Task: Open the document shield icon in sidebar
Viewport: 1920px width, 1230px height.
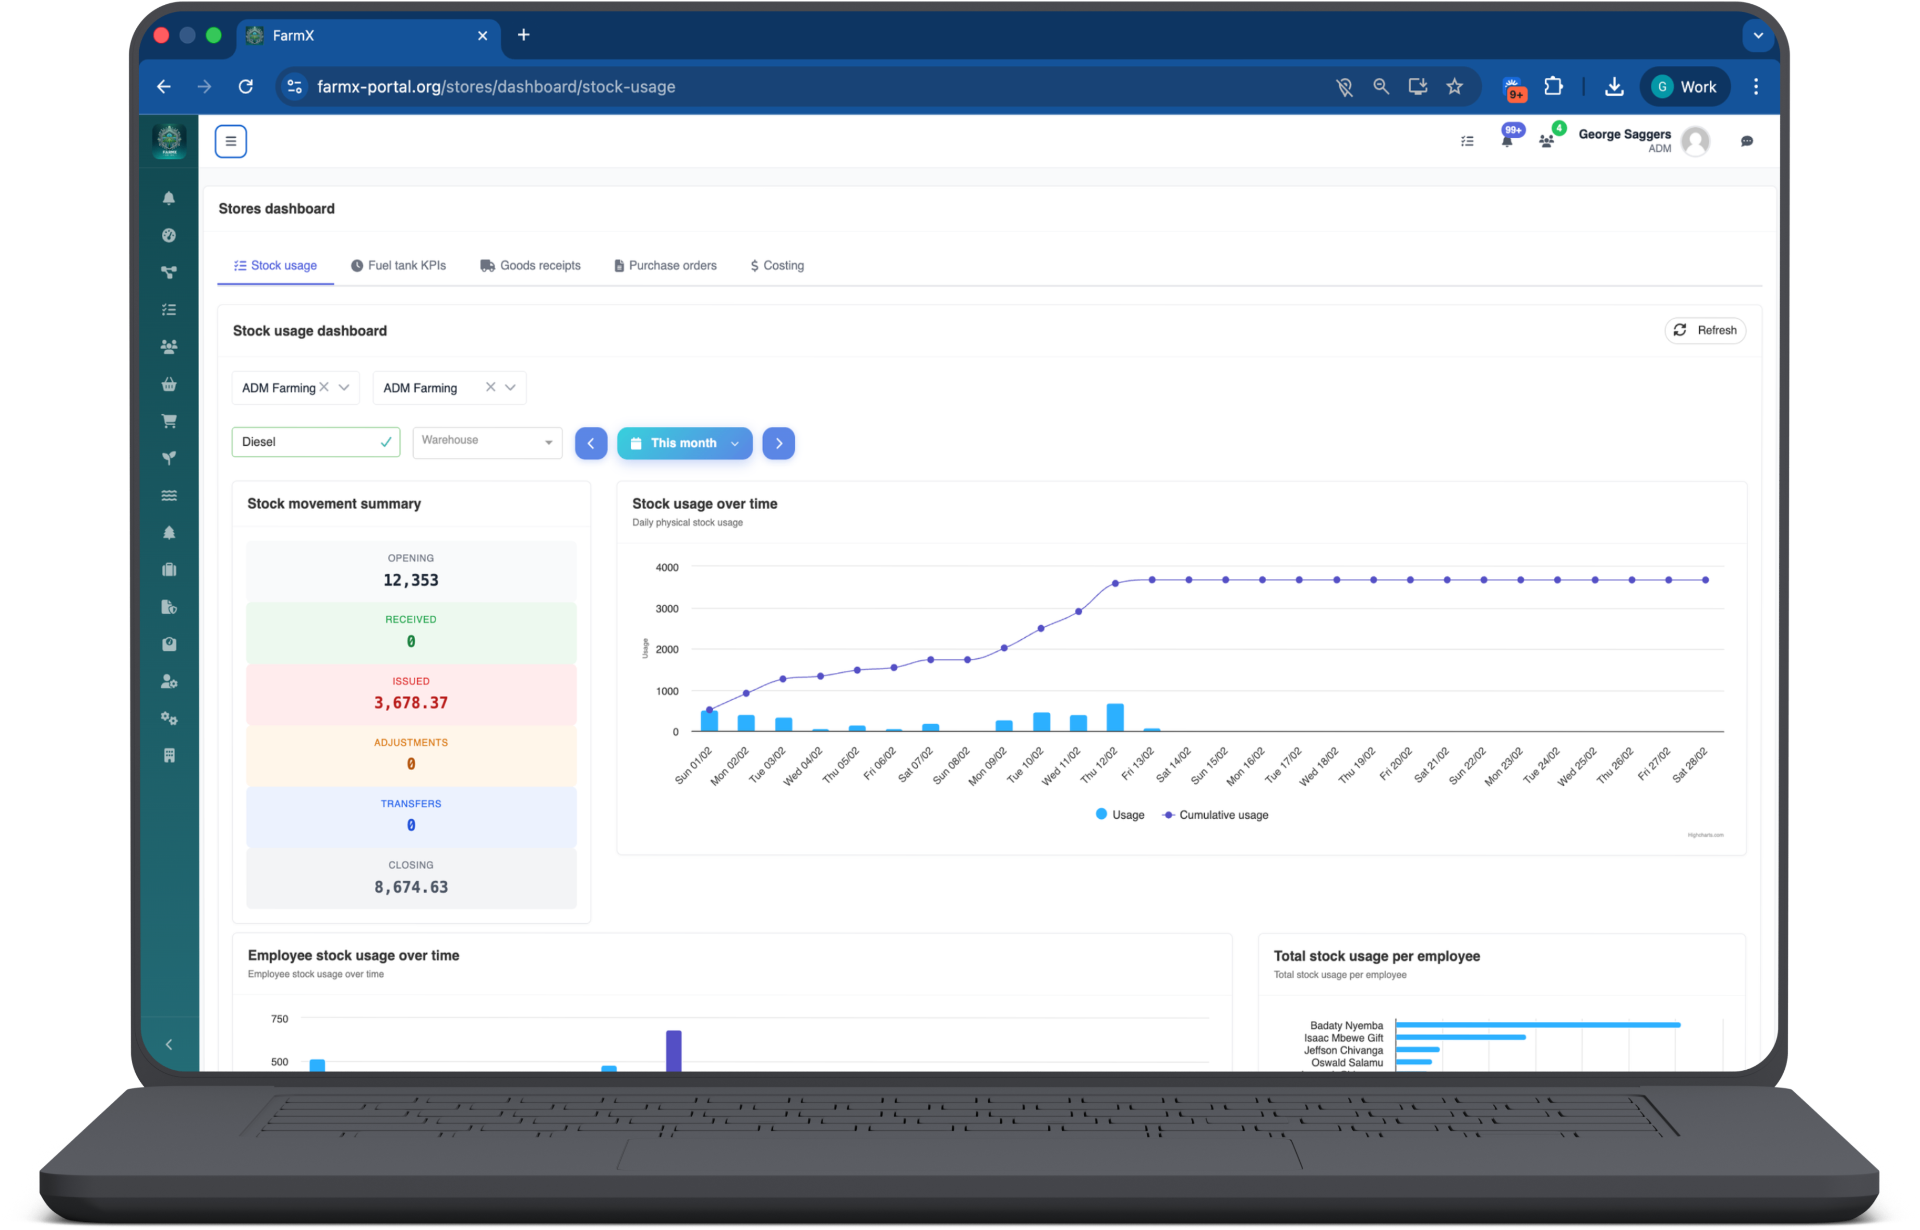Action: (169, 607)
